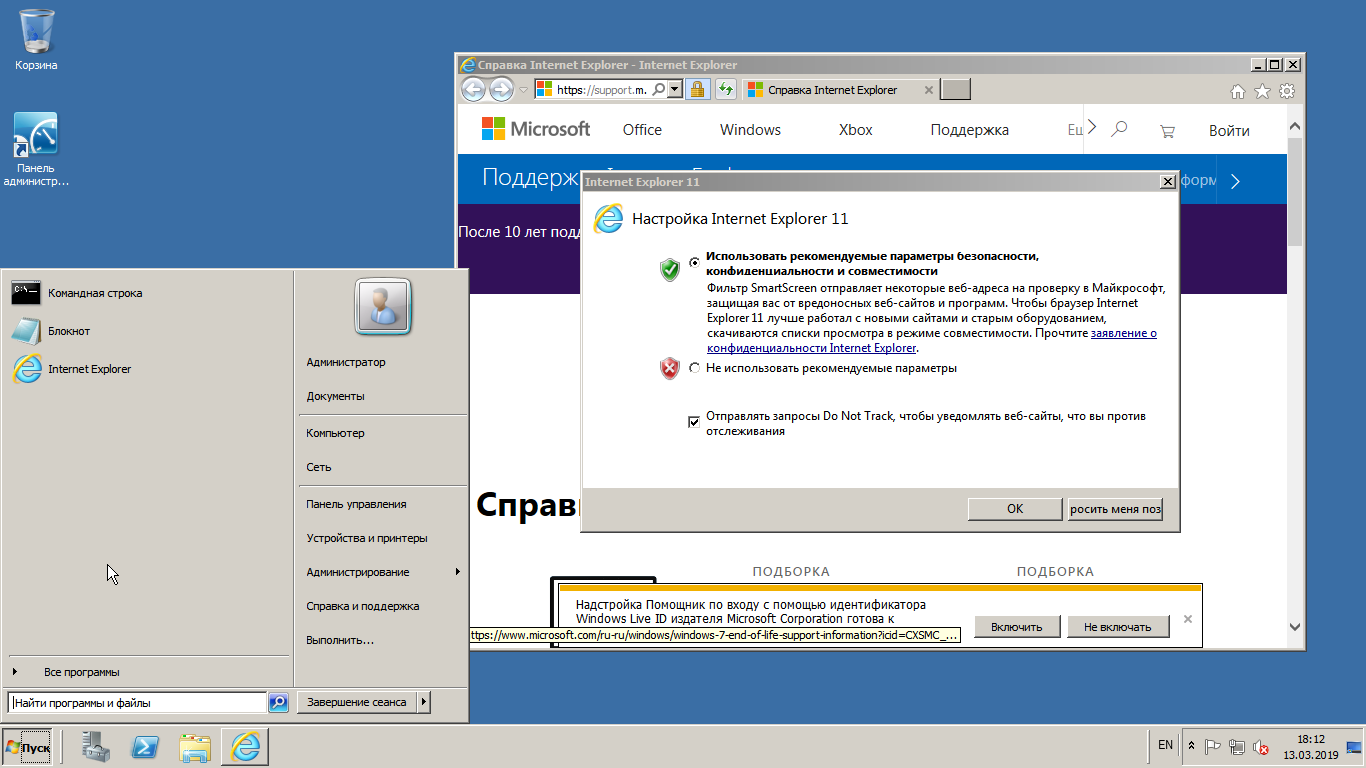The width and height of the screenshot is (1366, 768).
Task: Open Xbox in Microsoft navigation
Action: (x=856, y=130)
